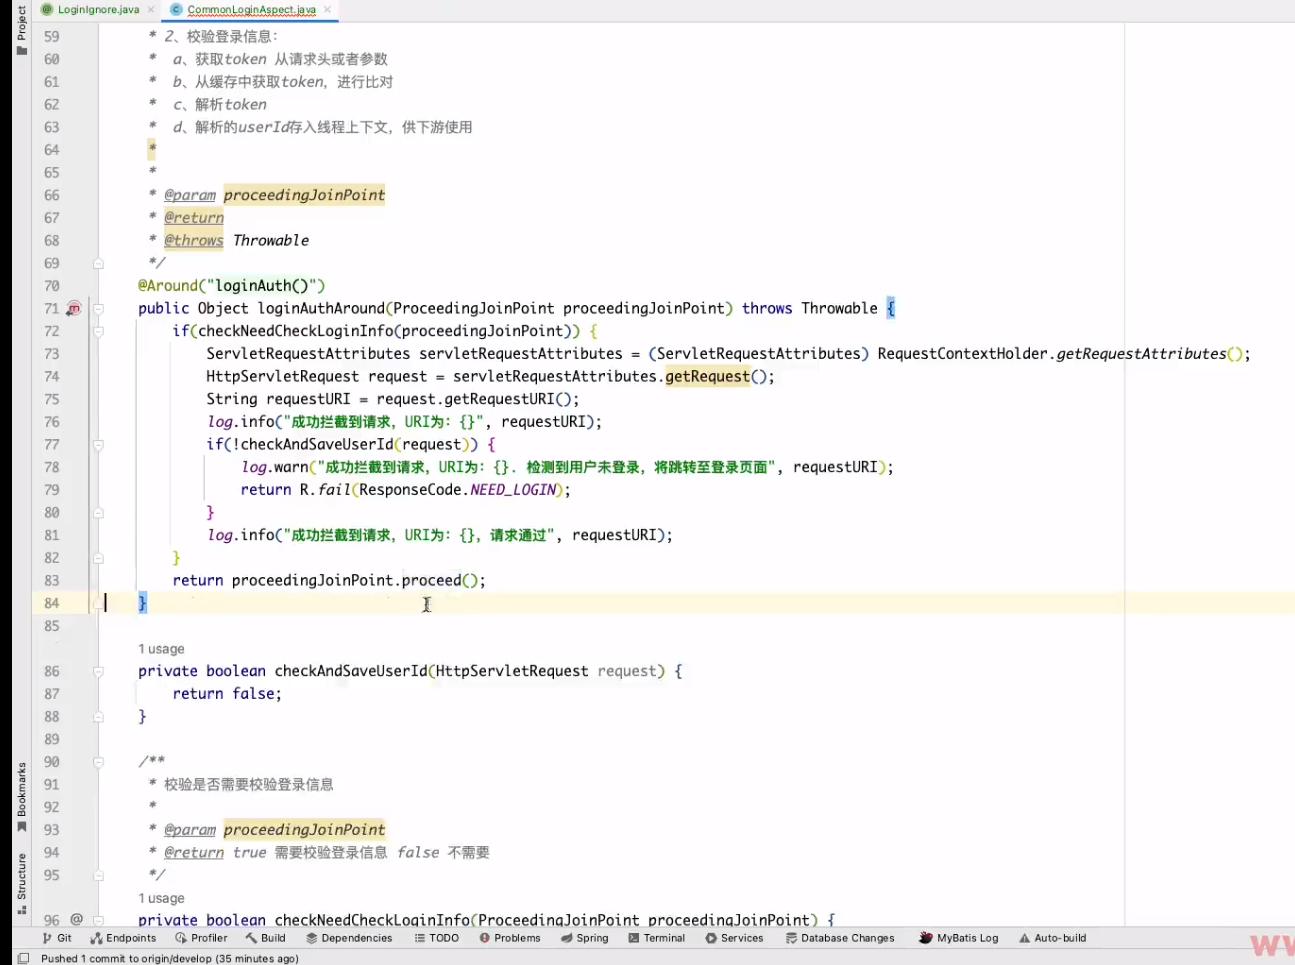This screenshot has height=965, width=1295.
Task: Click the getRequestURI call on line 75
Action: click(499, 399)
